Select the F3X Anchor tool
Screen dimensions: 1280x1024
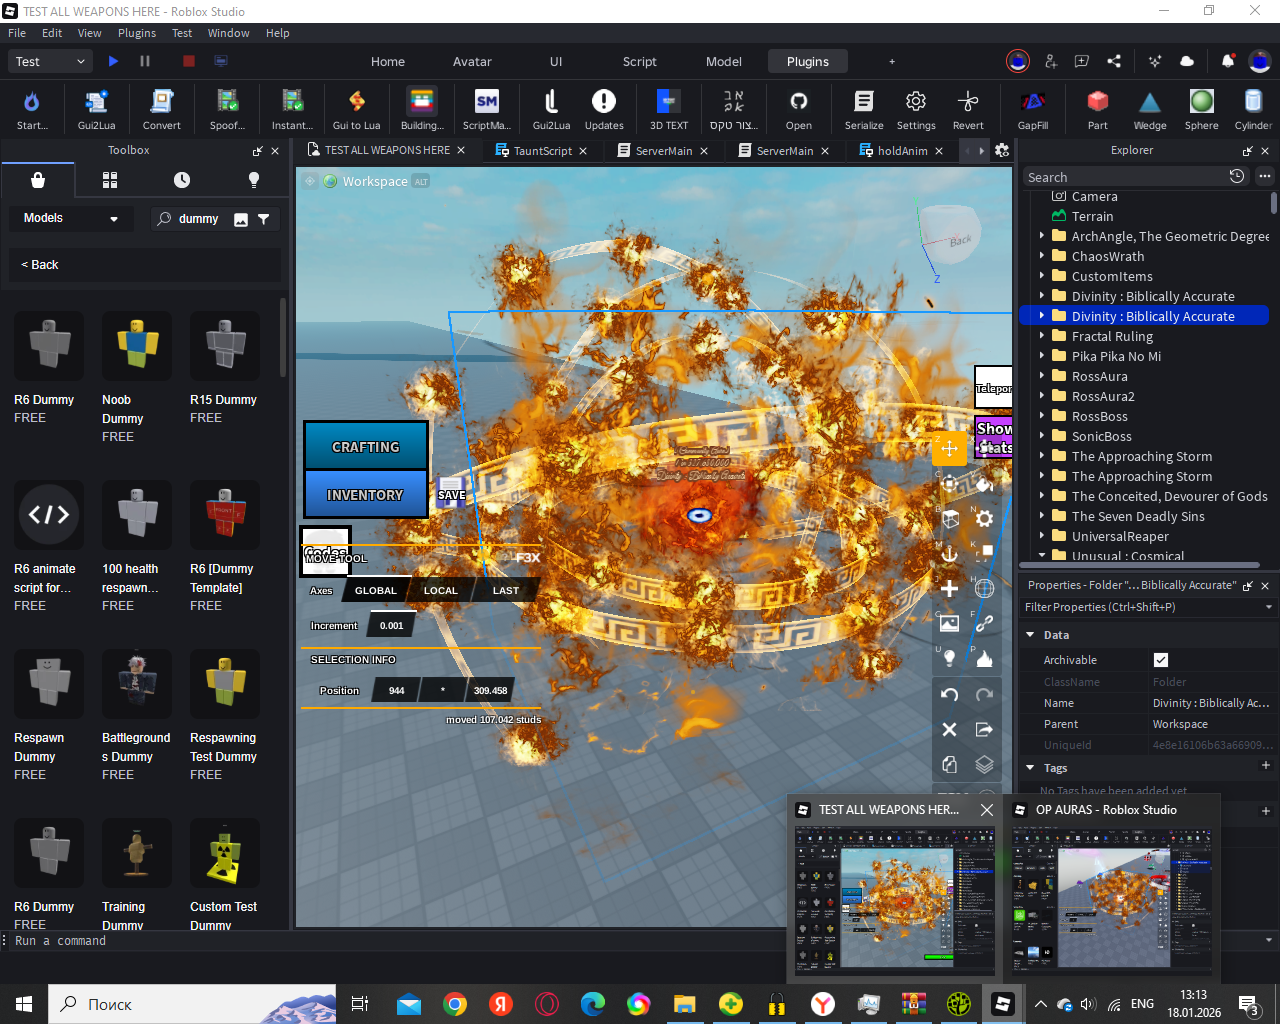click(950, 553)
